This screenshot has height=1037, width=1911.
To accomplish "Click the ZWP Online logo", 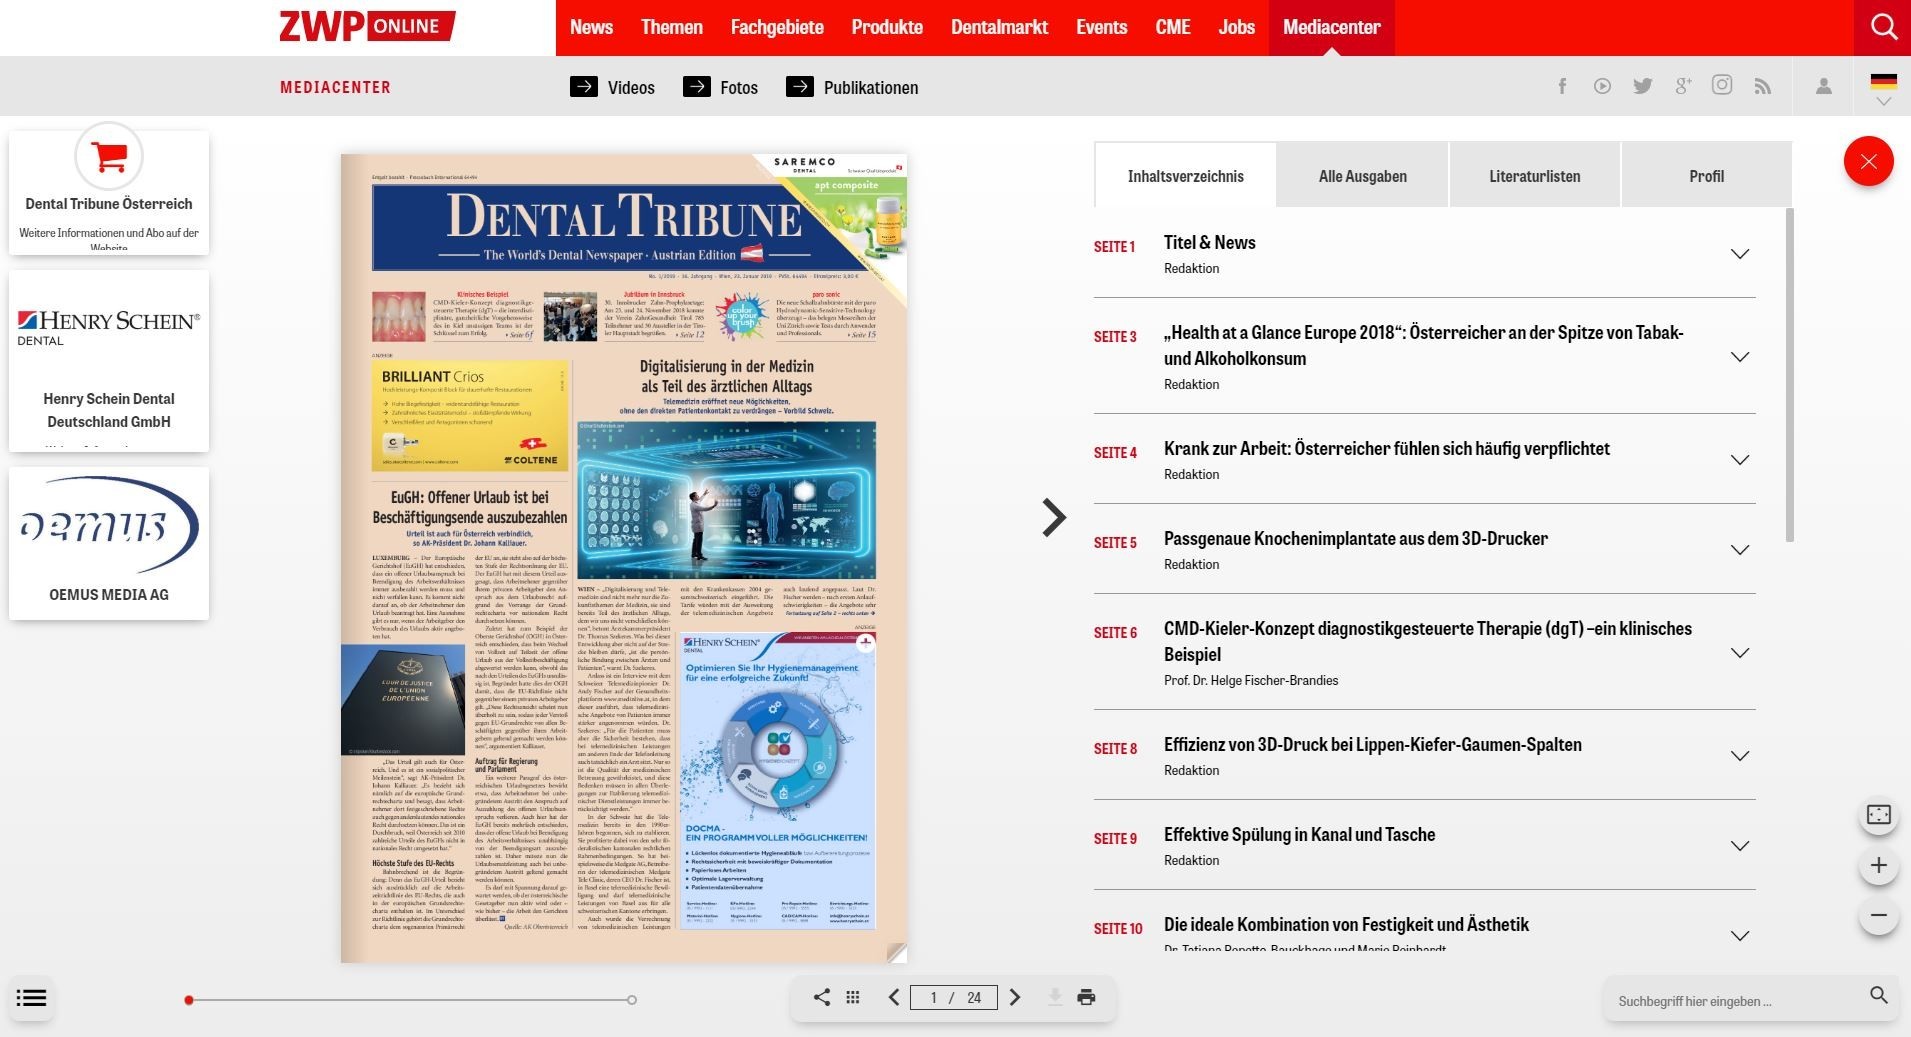I will click(x=367, y=26).
